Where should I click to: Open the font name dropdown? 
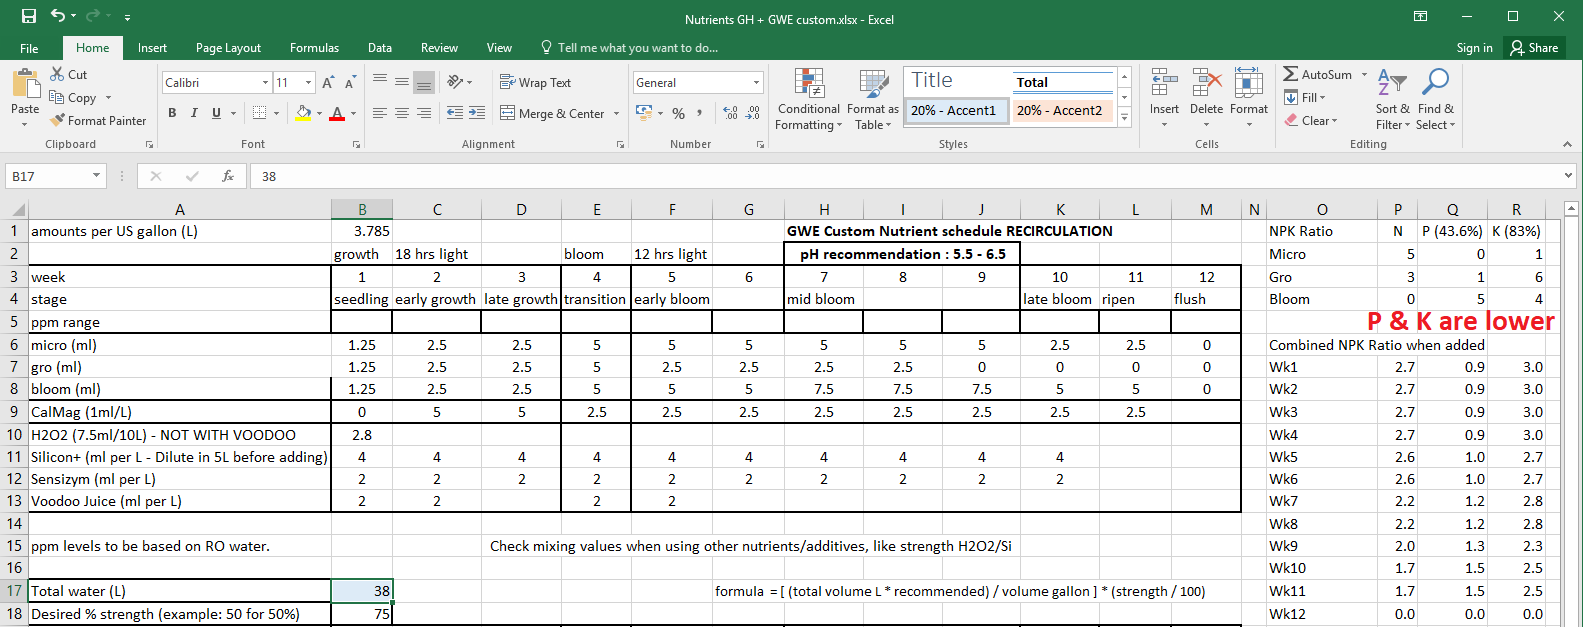265,83
